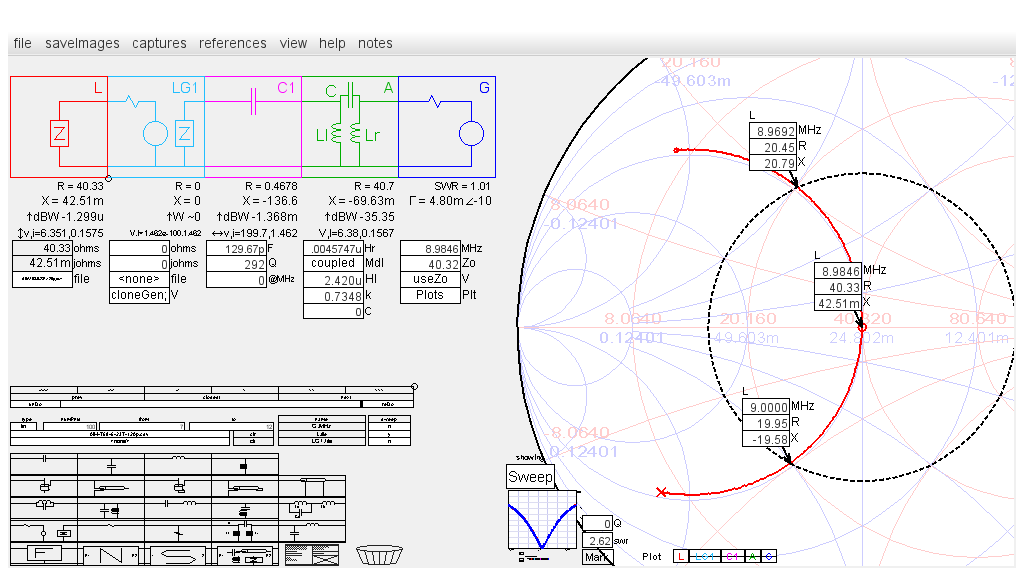
Task: Open the SWR sweep plot thumbnail
Action: pos(543,520)
